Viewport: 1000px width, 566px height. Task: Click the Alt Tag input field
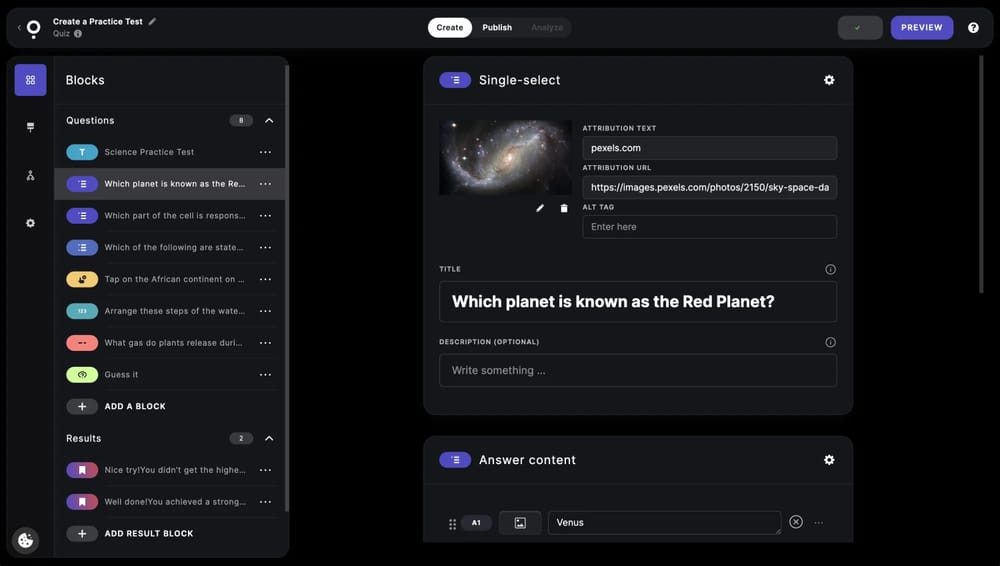(709, 227)
